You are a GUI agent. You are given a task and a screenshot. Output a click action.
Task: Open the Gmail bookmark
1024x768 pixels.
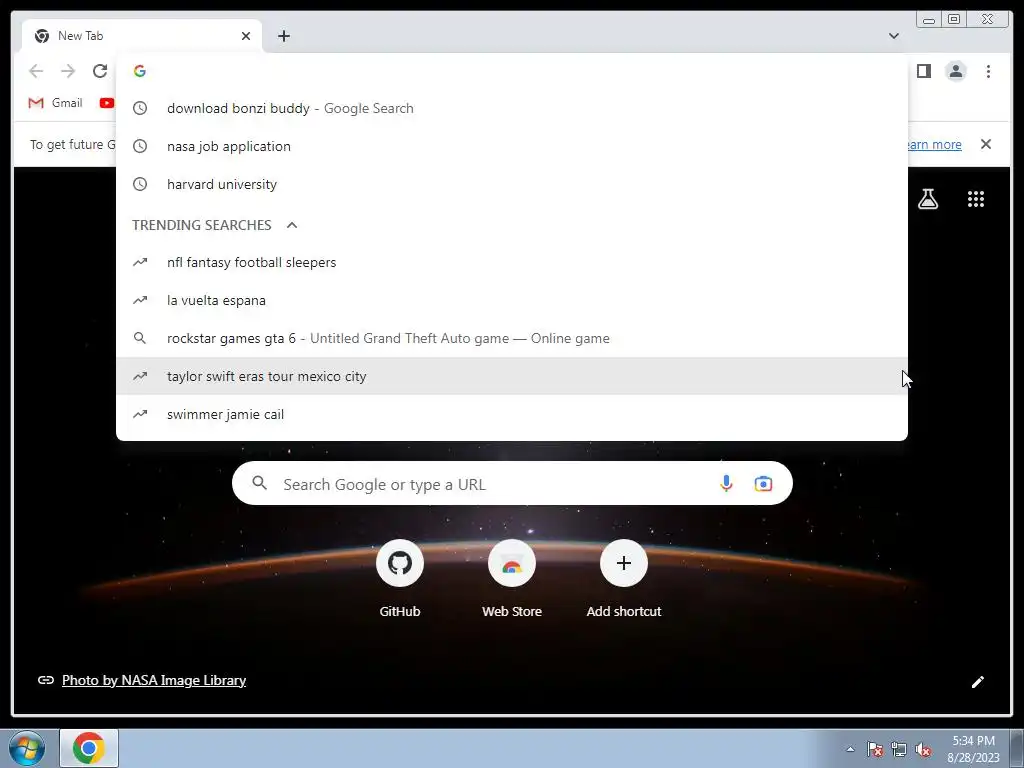click(x=56, y=103)
